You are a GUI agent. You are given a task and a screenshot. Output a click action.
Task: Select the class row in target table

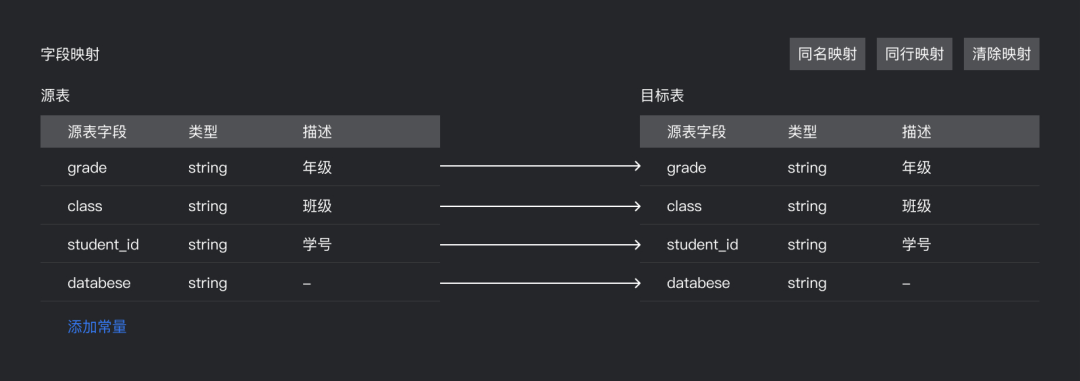pos(840,205)
